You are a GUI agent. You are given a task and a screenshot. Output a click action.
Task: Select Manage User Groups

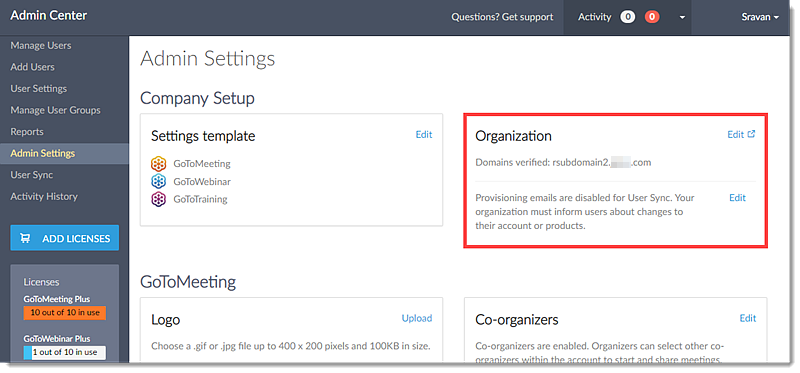(x=55, y=110)
